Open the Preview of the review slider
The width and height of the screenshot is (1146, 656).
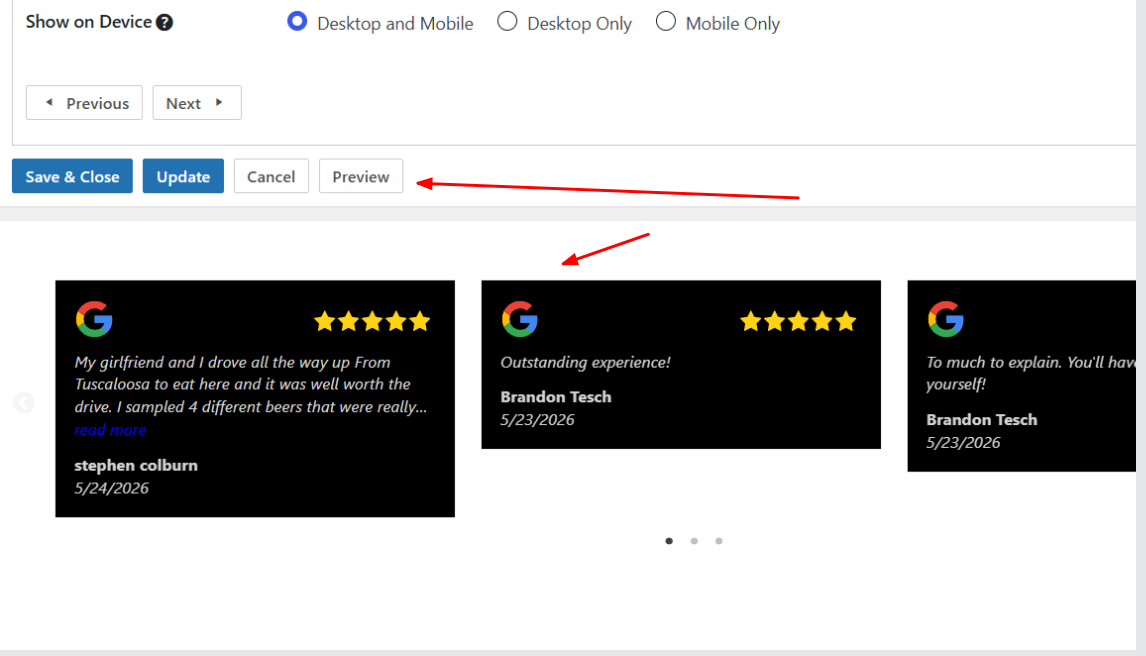[361, 176]
